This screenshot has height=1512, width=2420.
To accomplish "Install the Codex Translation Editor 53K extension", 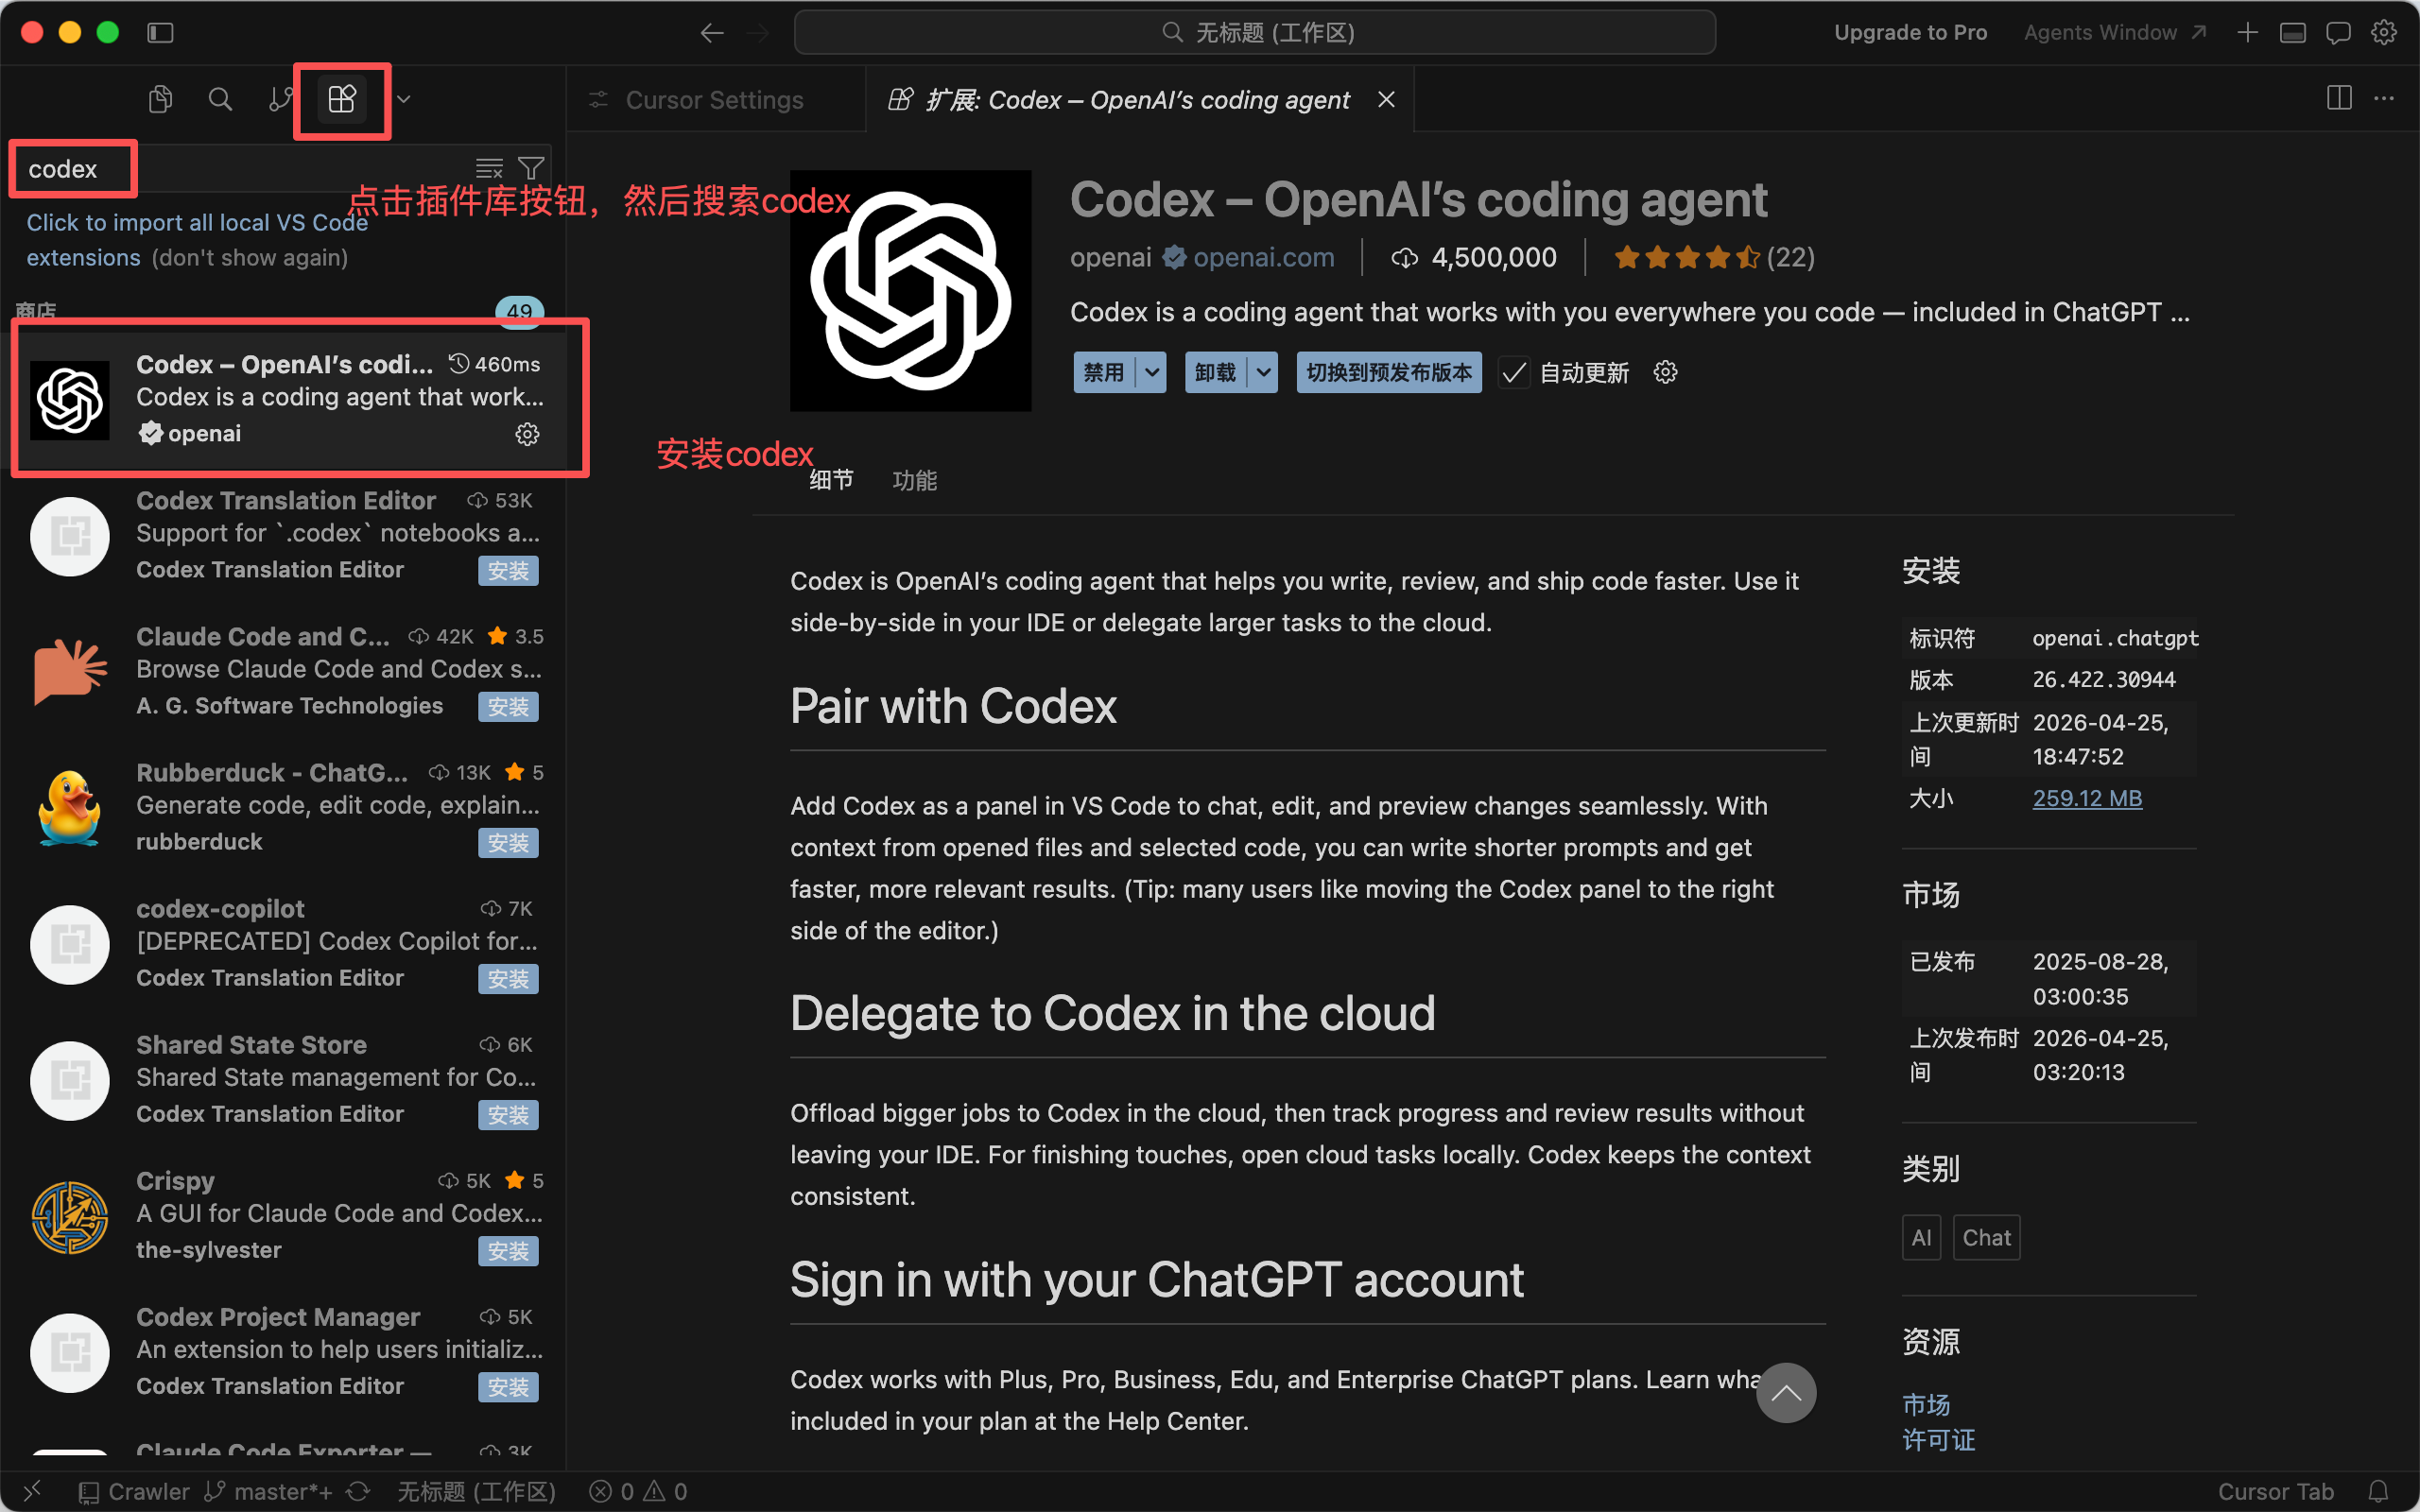I will click(508, 571).
